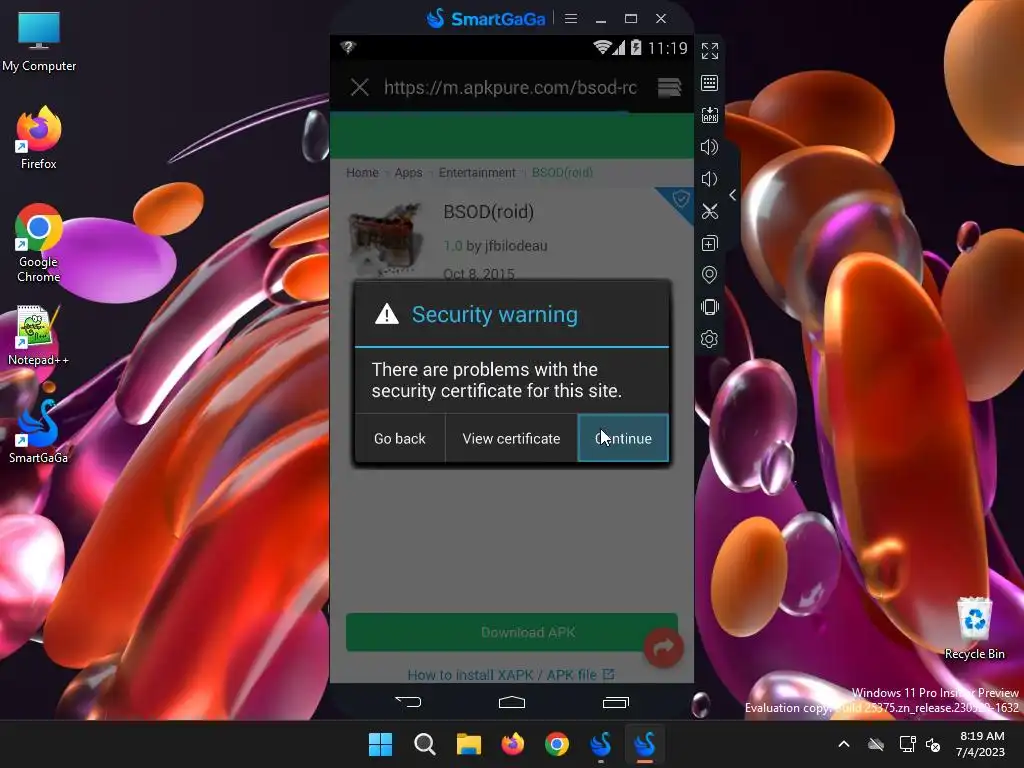
Task: Tap the Android back navigation button
Action: [409, 702]
